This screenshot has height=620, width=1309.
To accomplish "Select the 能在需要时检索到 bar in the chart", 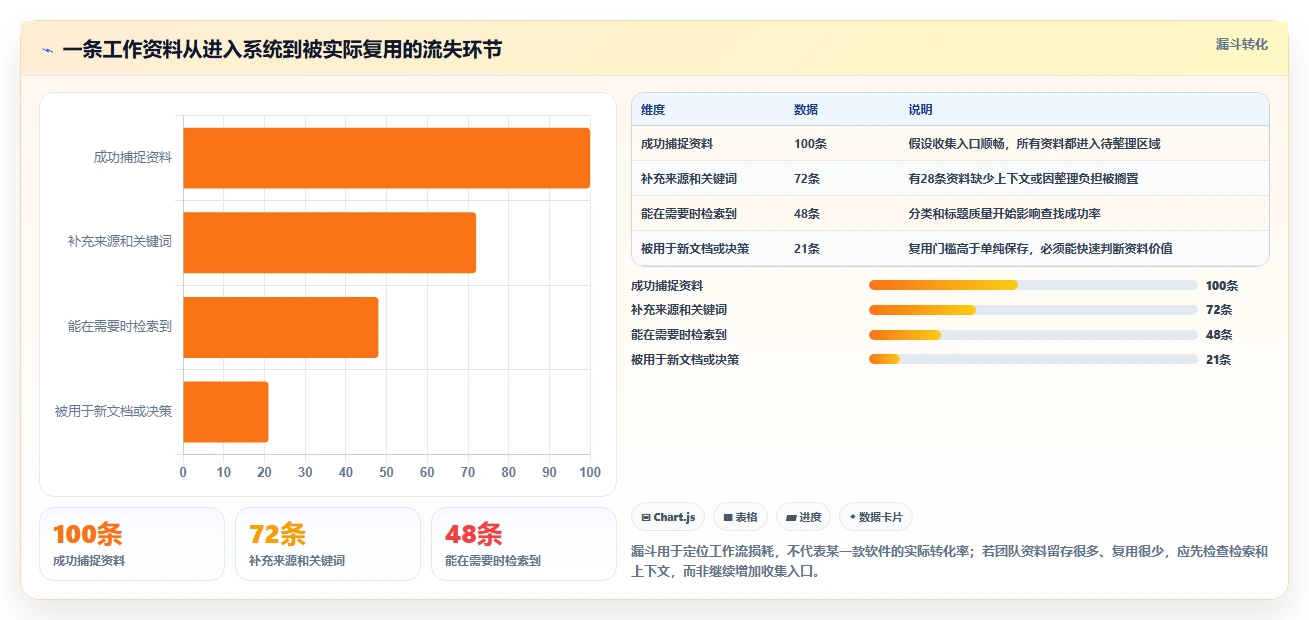I will pyautogui.click(x=280, y=327).
